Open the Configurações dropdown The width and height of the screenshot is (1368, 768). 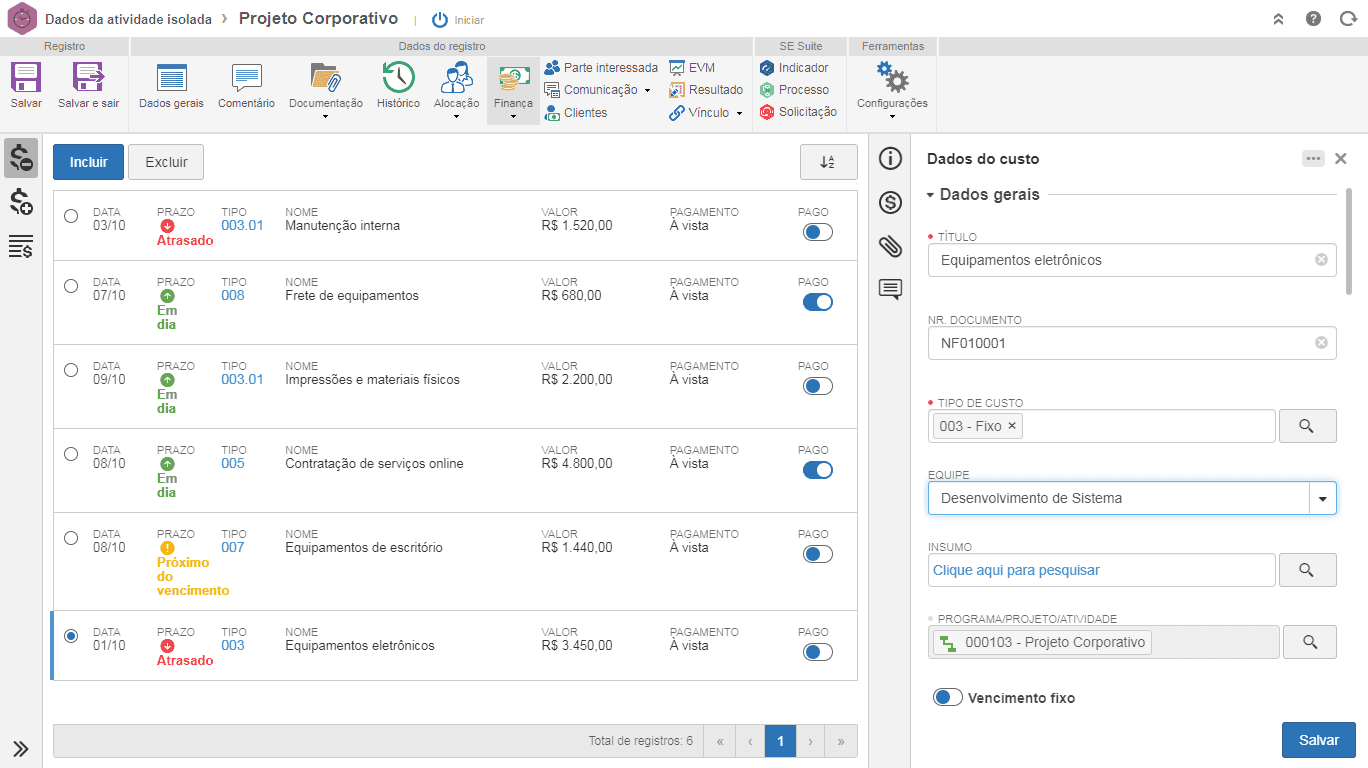pyautogui.click(x=892, y=91)
